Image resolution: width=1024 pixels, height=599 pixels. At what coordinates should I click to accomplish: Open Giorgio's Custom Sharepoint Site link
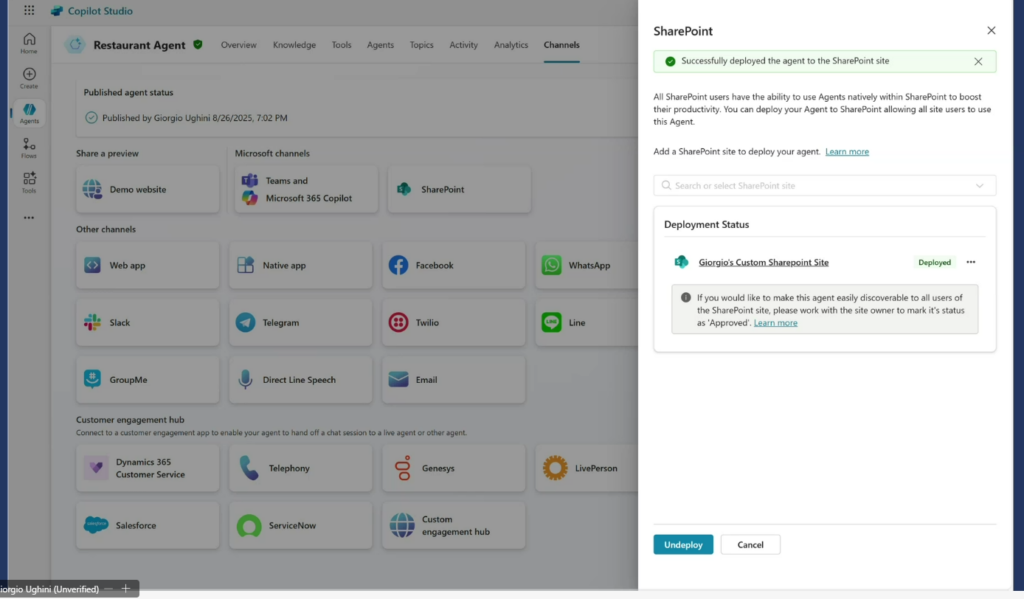coord(763,263)
